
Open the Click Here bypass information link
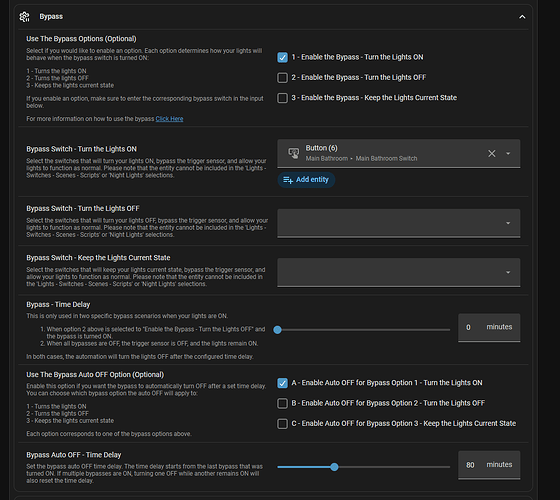tap(169, 119)
